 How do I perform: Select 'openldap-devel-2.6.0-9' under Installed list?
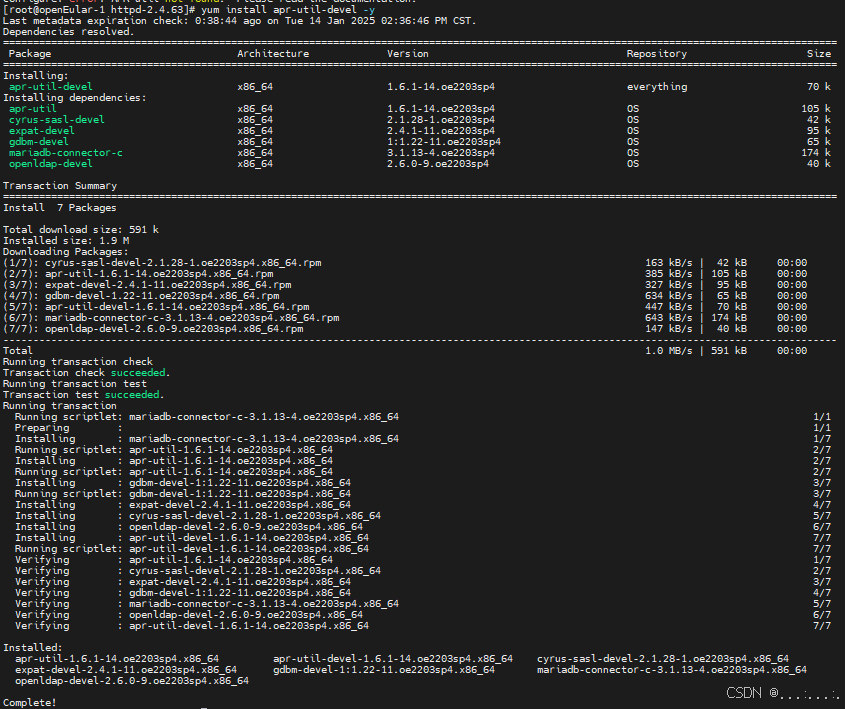click(132, 681)
